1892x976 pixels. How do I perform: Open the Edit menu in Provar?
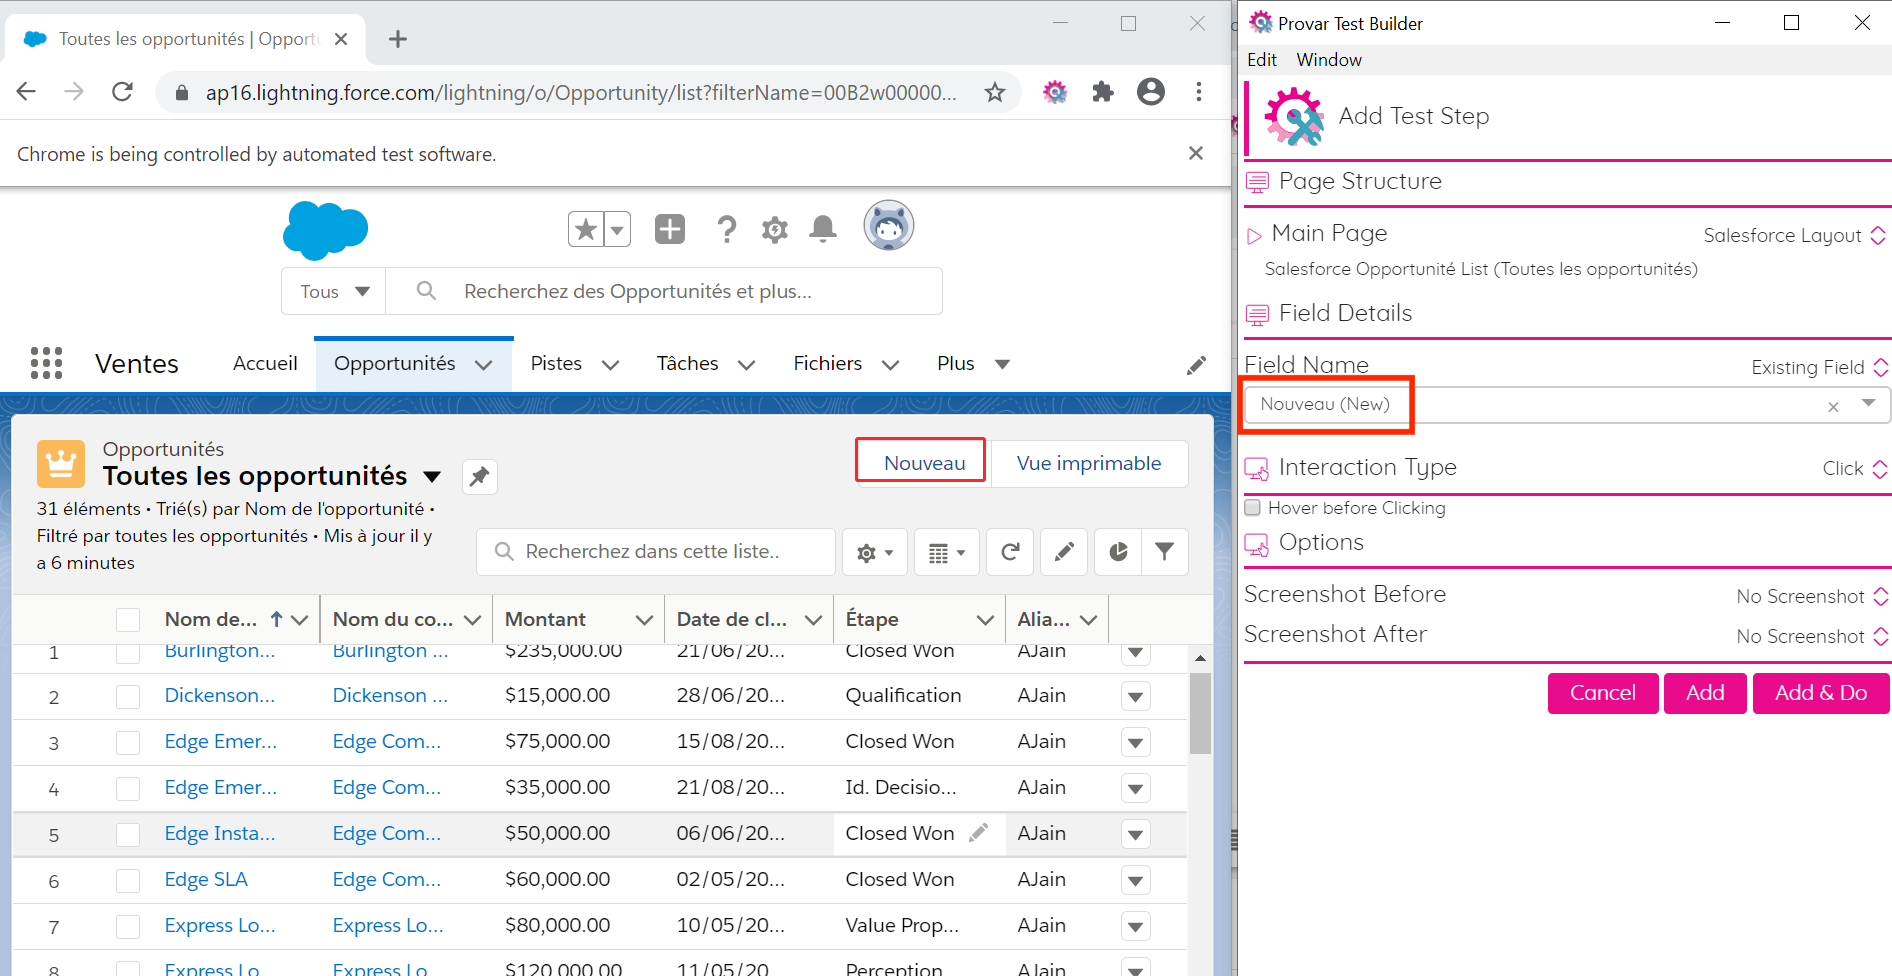(x=1262, y=60)
